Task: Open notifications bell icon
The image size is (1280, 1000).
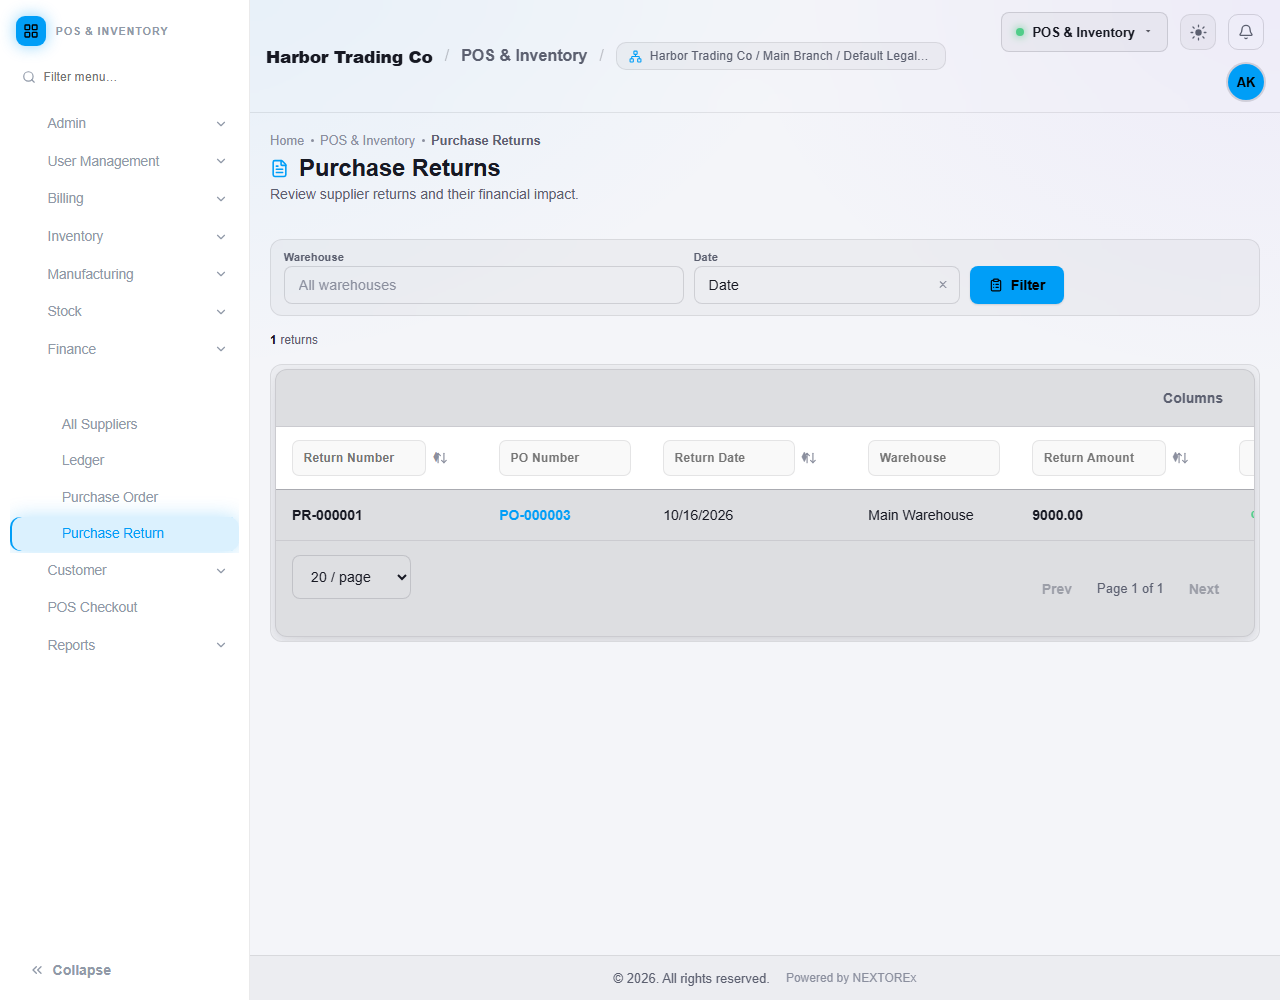Action: (1246, 32)
